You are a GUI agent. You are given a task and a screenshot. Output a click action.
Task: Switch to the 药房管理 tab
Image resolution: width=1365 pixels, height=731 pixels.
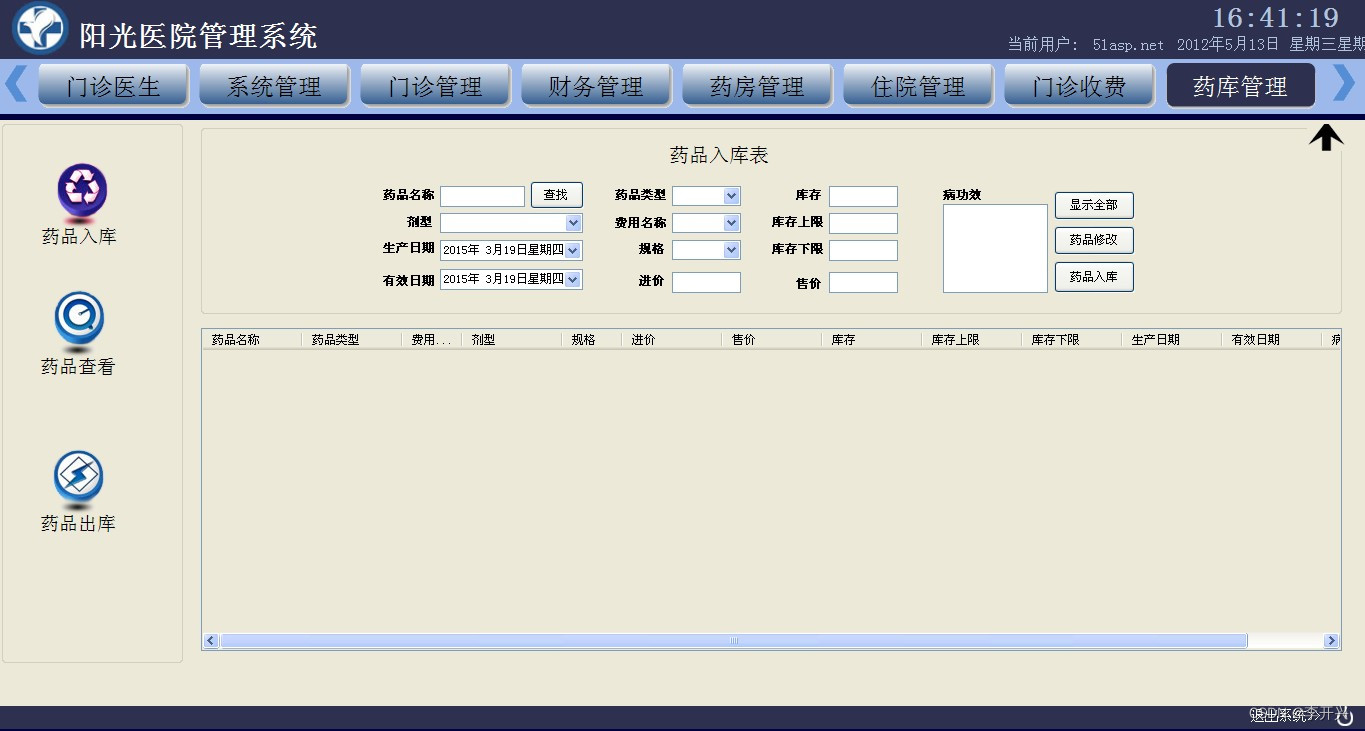pyautogui.click(x=757, y=86)
